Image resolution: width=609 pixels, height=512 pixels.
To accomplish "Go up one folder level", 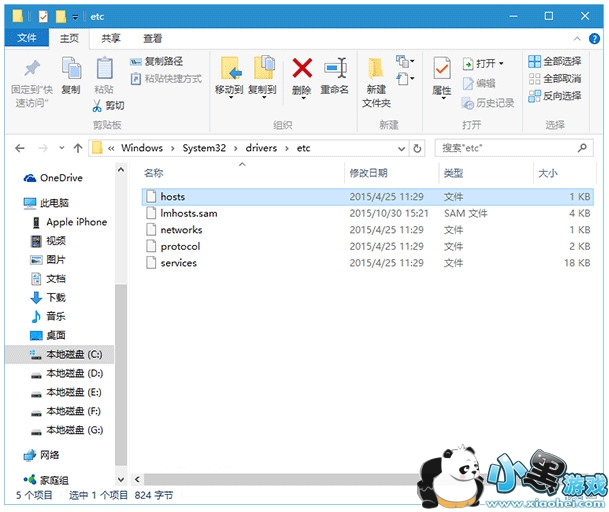I will 78,148.
